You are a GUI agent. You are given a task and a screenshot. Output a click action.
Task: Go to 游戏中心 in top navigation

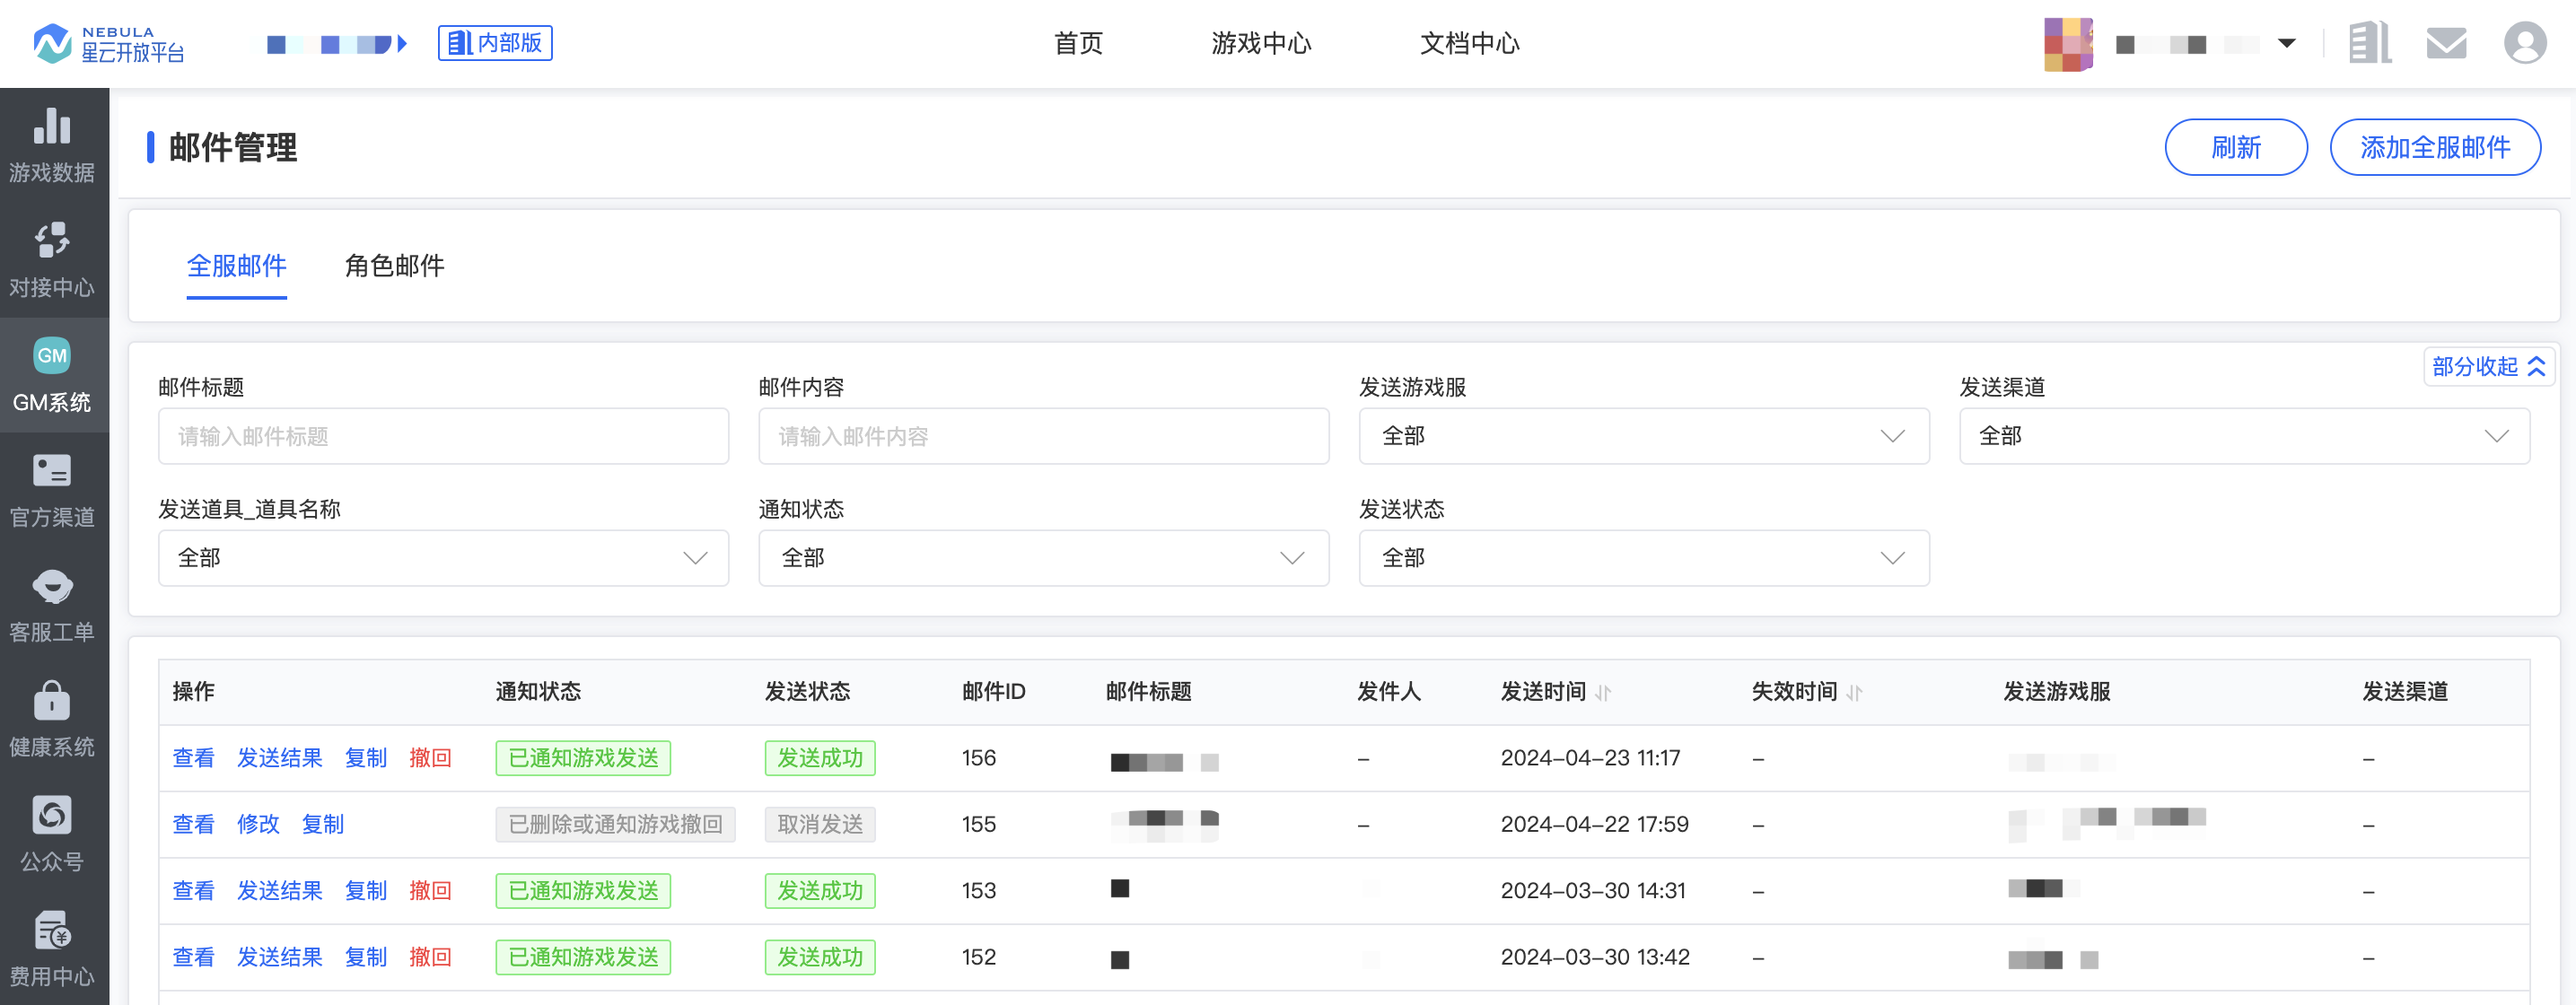1260,44
